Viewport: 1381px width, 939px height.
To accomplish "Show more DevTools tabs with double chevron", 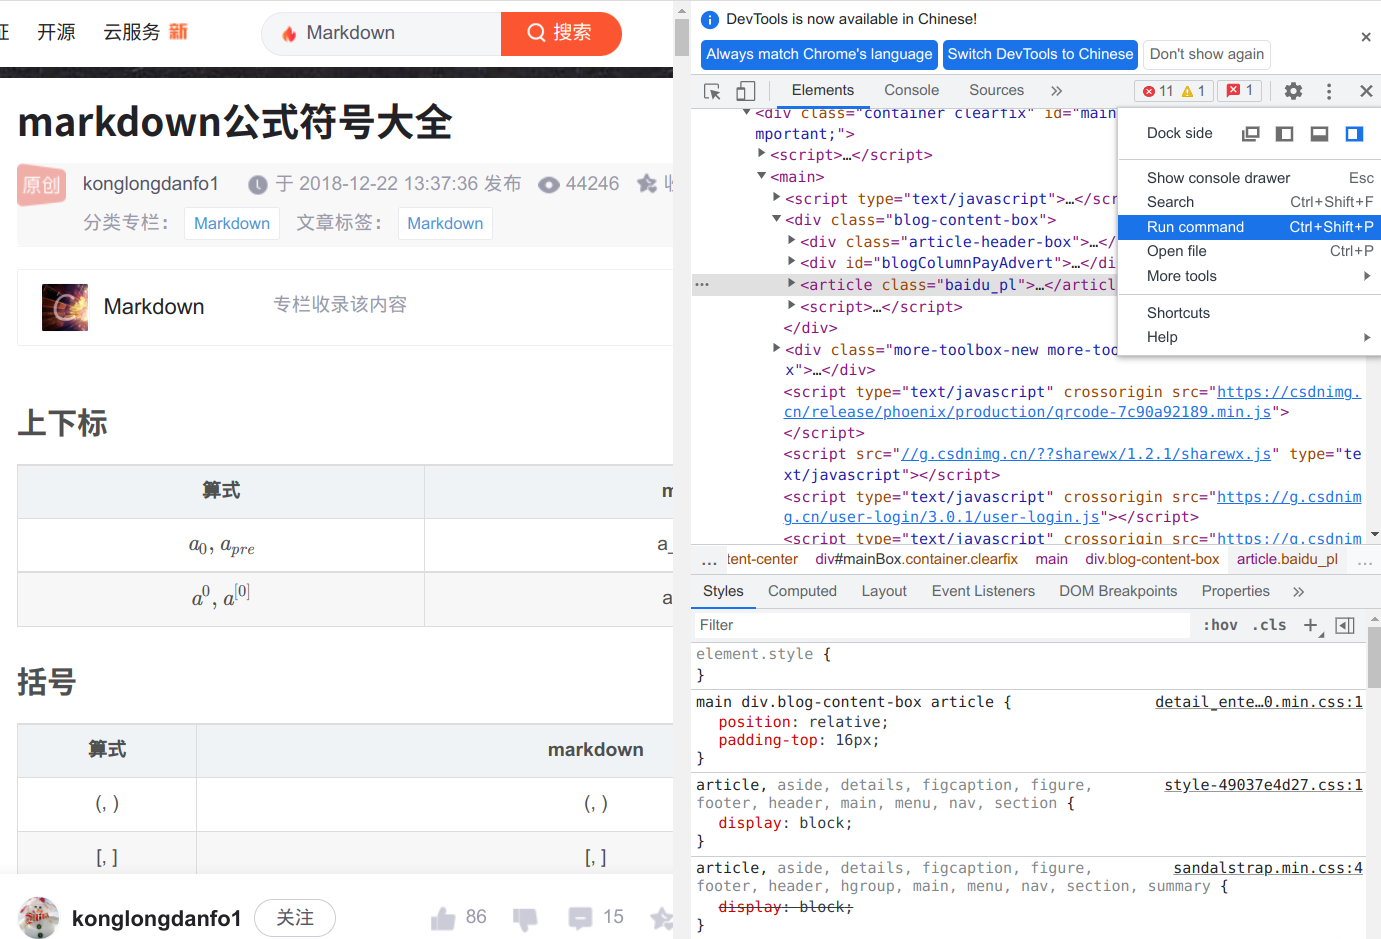I will click(1056, 90).
